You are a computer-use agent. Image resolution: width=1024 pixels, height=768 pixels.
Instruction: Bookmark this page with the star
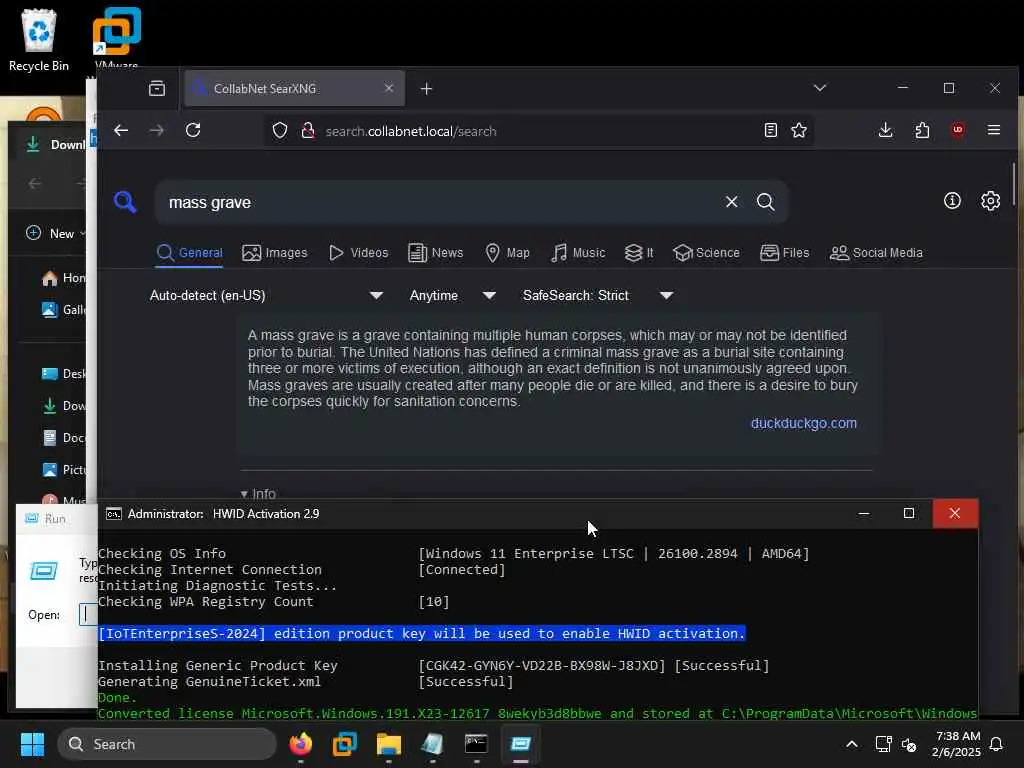[x=799, y=131]
